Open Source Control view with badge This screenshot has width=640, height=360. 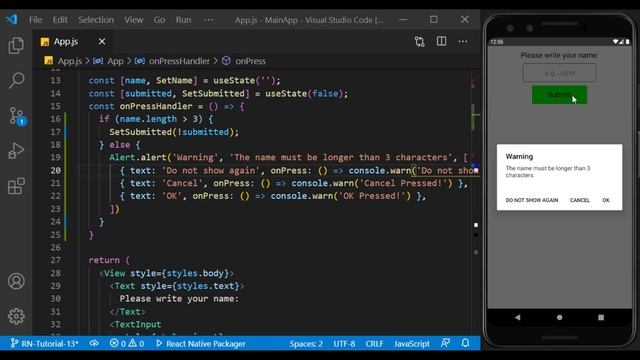coord(17,116)
